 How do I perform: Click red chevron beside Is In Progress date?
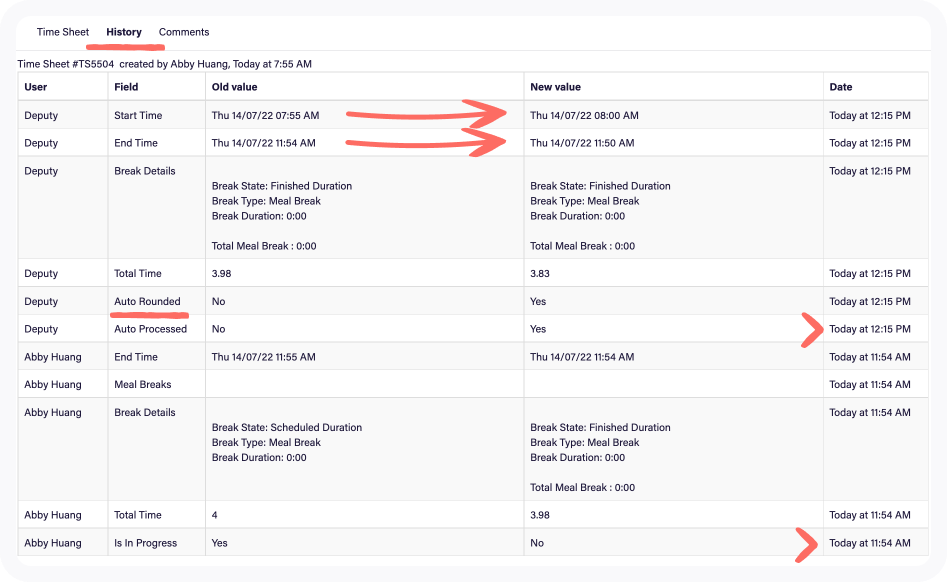coord(805,544)
